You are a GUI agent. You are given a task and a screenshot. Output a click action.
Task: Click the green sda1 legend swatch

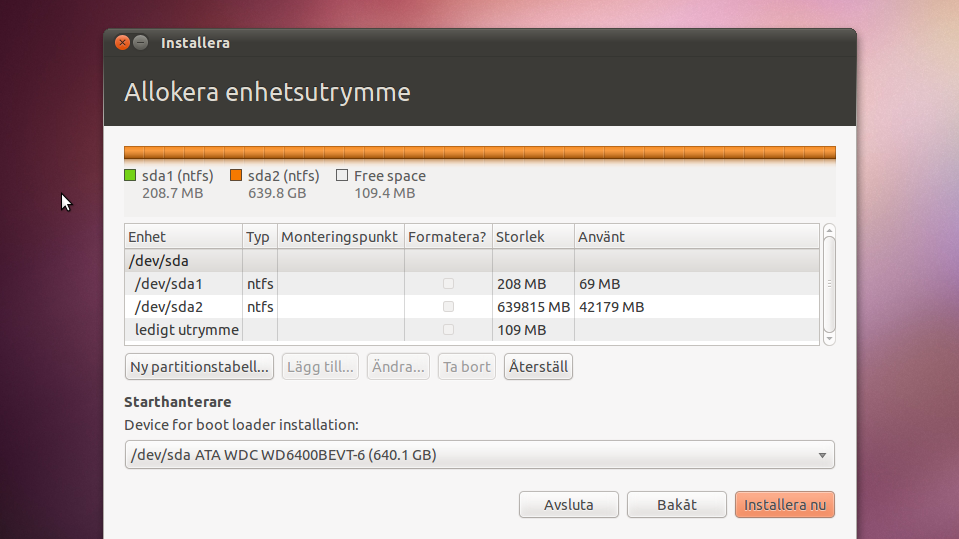[x=130, y=176]
